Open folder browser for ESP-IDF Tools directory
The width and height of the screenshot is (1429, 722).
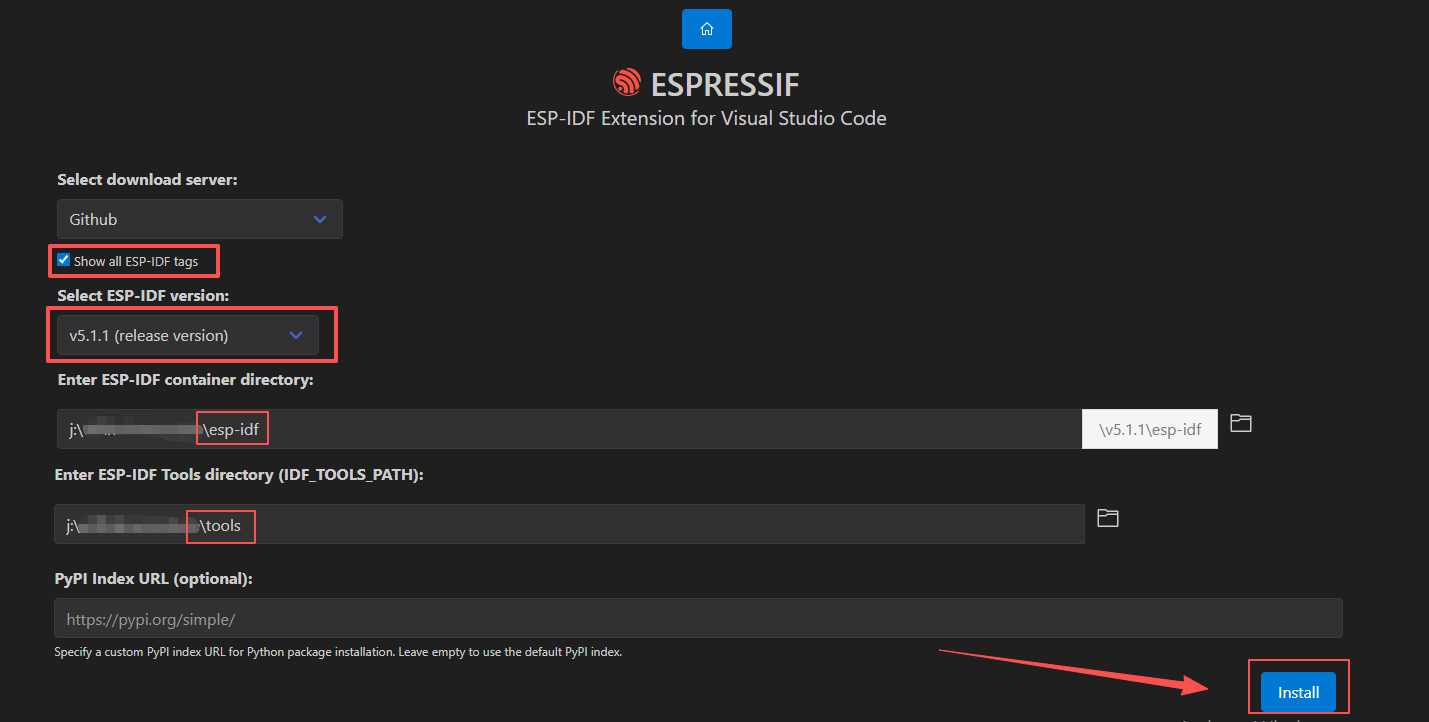point(1107,518)
